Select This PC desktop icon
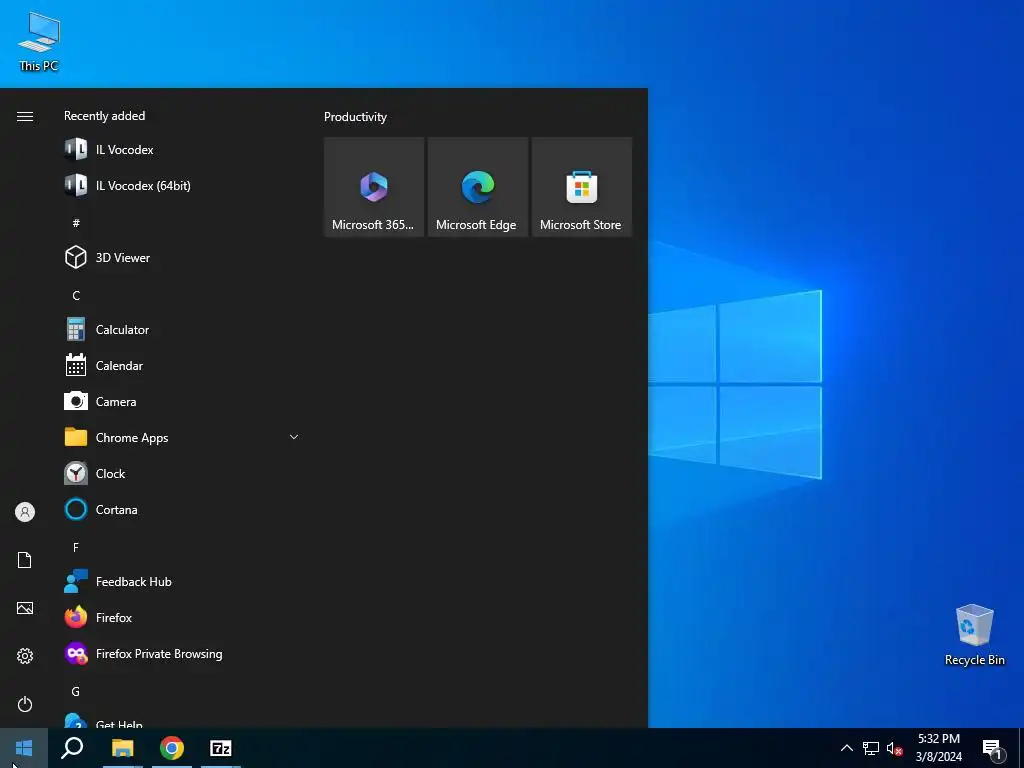This screenshot has height=768, width=1024. (x=39, y=42)
